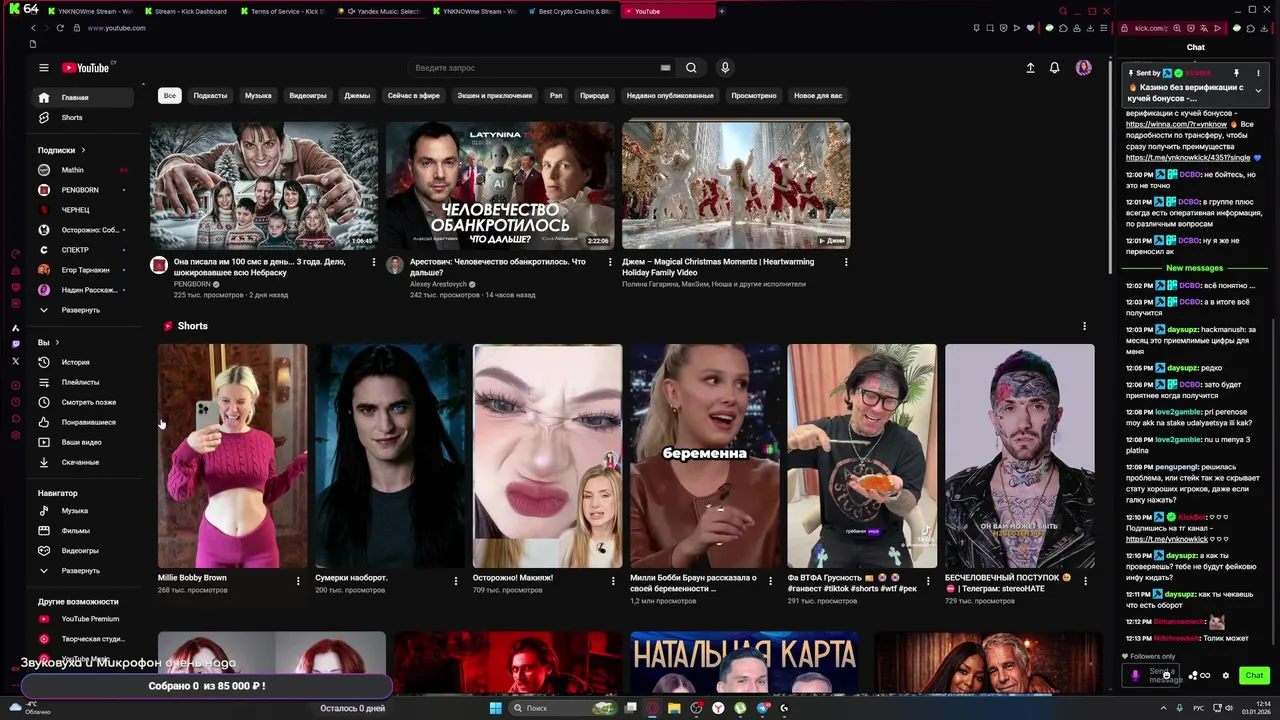The width and height of the screenshot is (1280, 720).
Task: Open options for Она писала video
Action: tap(374, 262)
